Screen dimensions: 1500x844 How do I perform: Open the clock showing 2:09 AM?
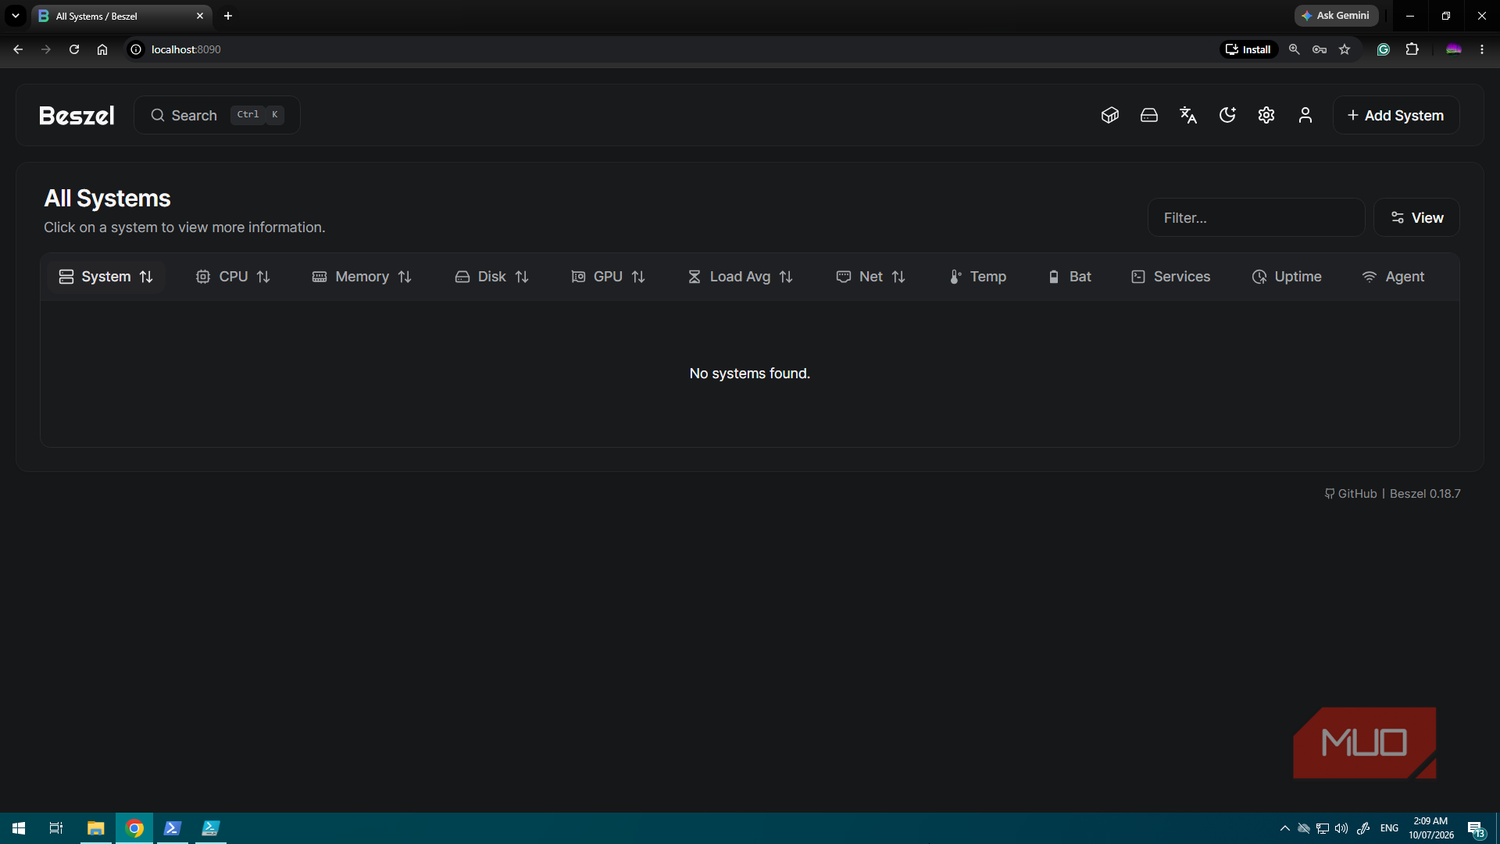click(1431, 828)
